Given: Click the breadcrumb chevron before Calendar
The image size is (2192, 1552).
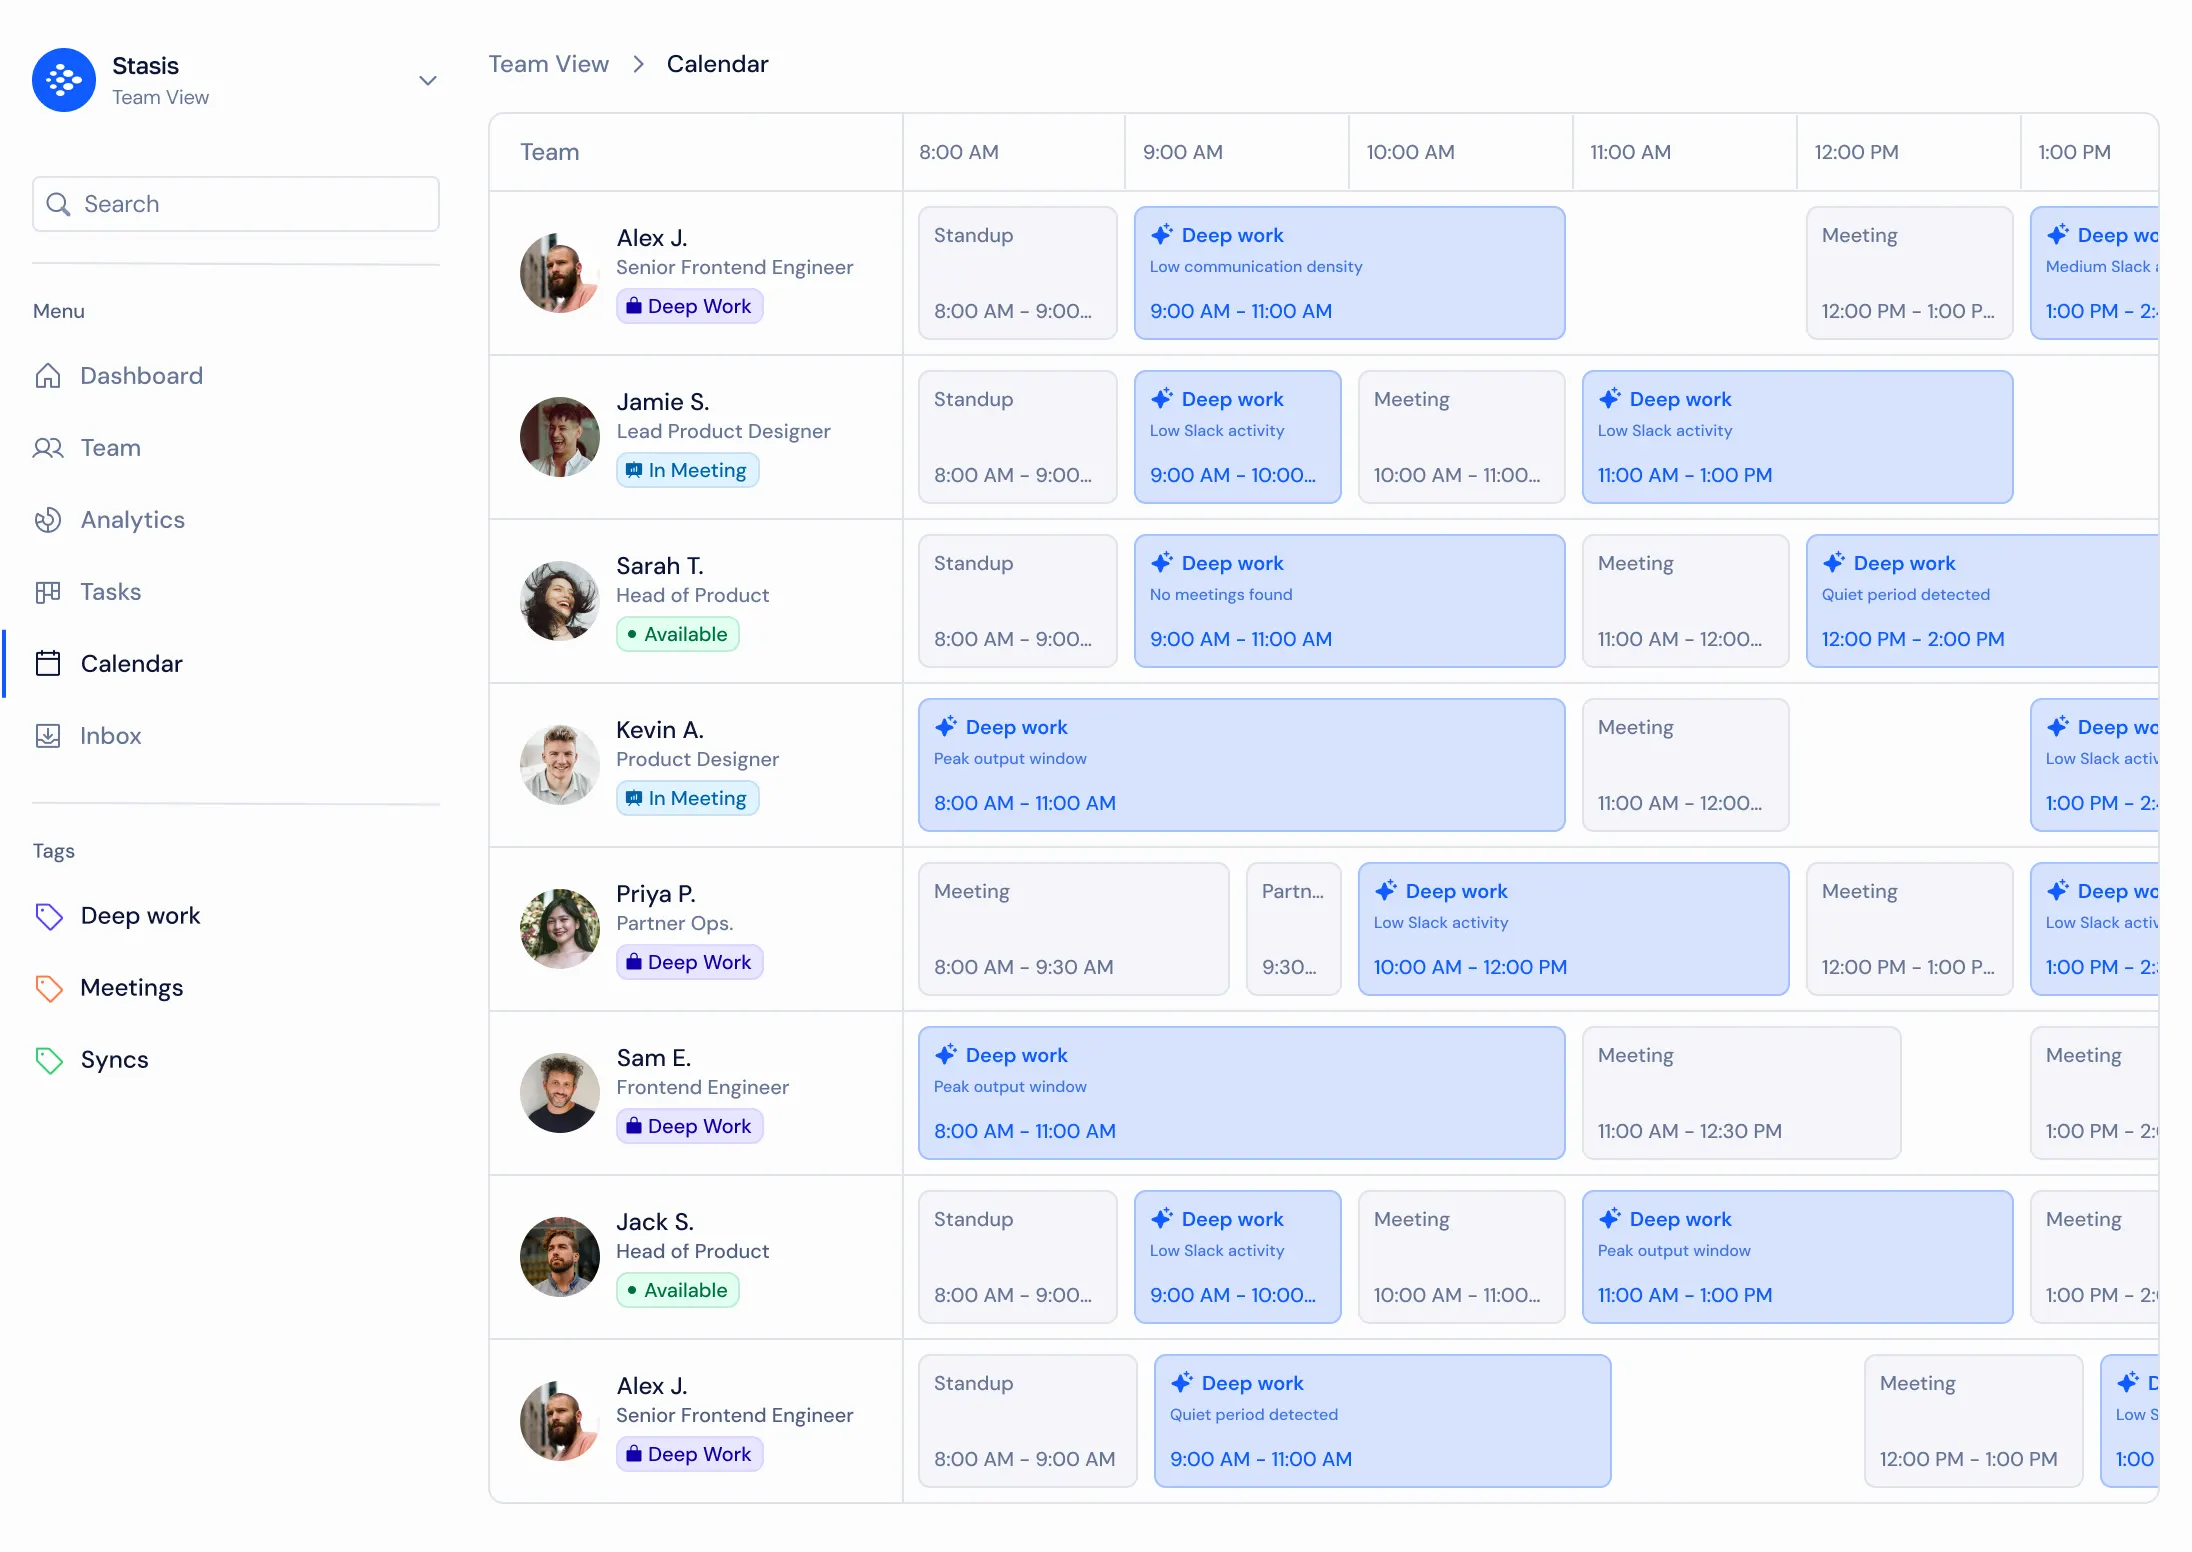Looking at the screenshot, I should (638, 64).
